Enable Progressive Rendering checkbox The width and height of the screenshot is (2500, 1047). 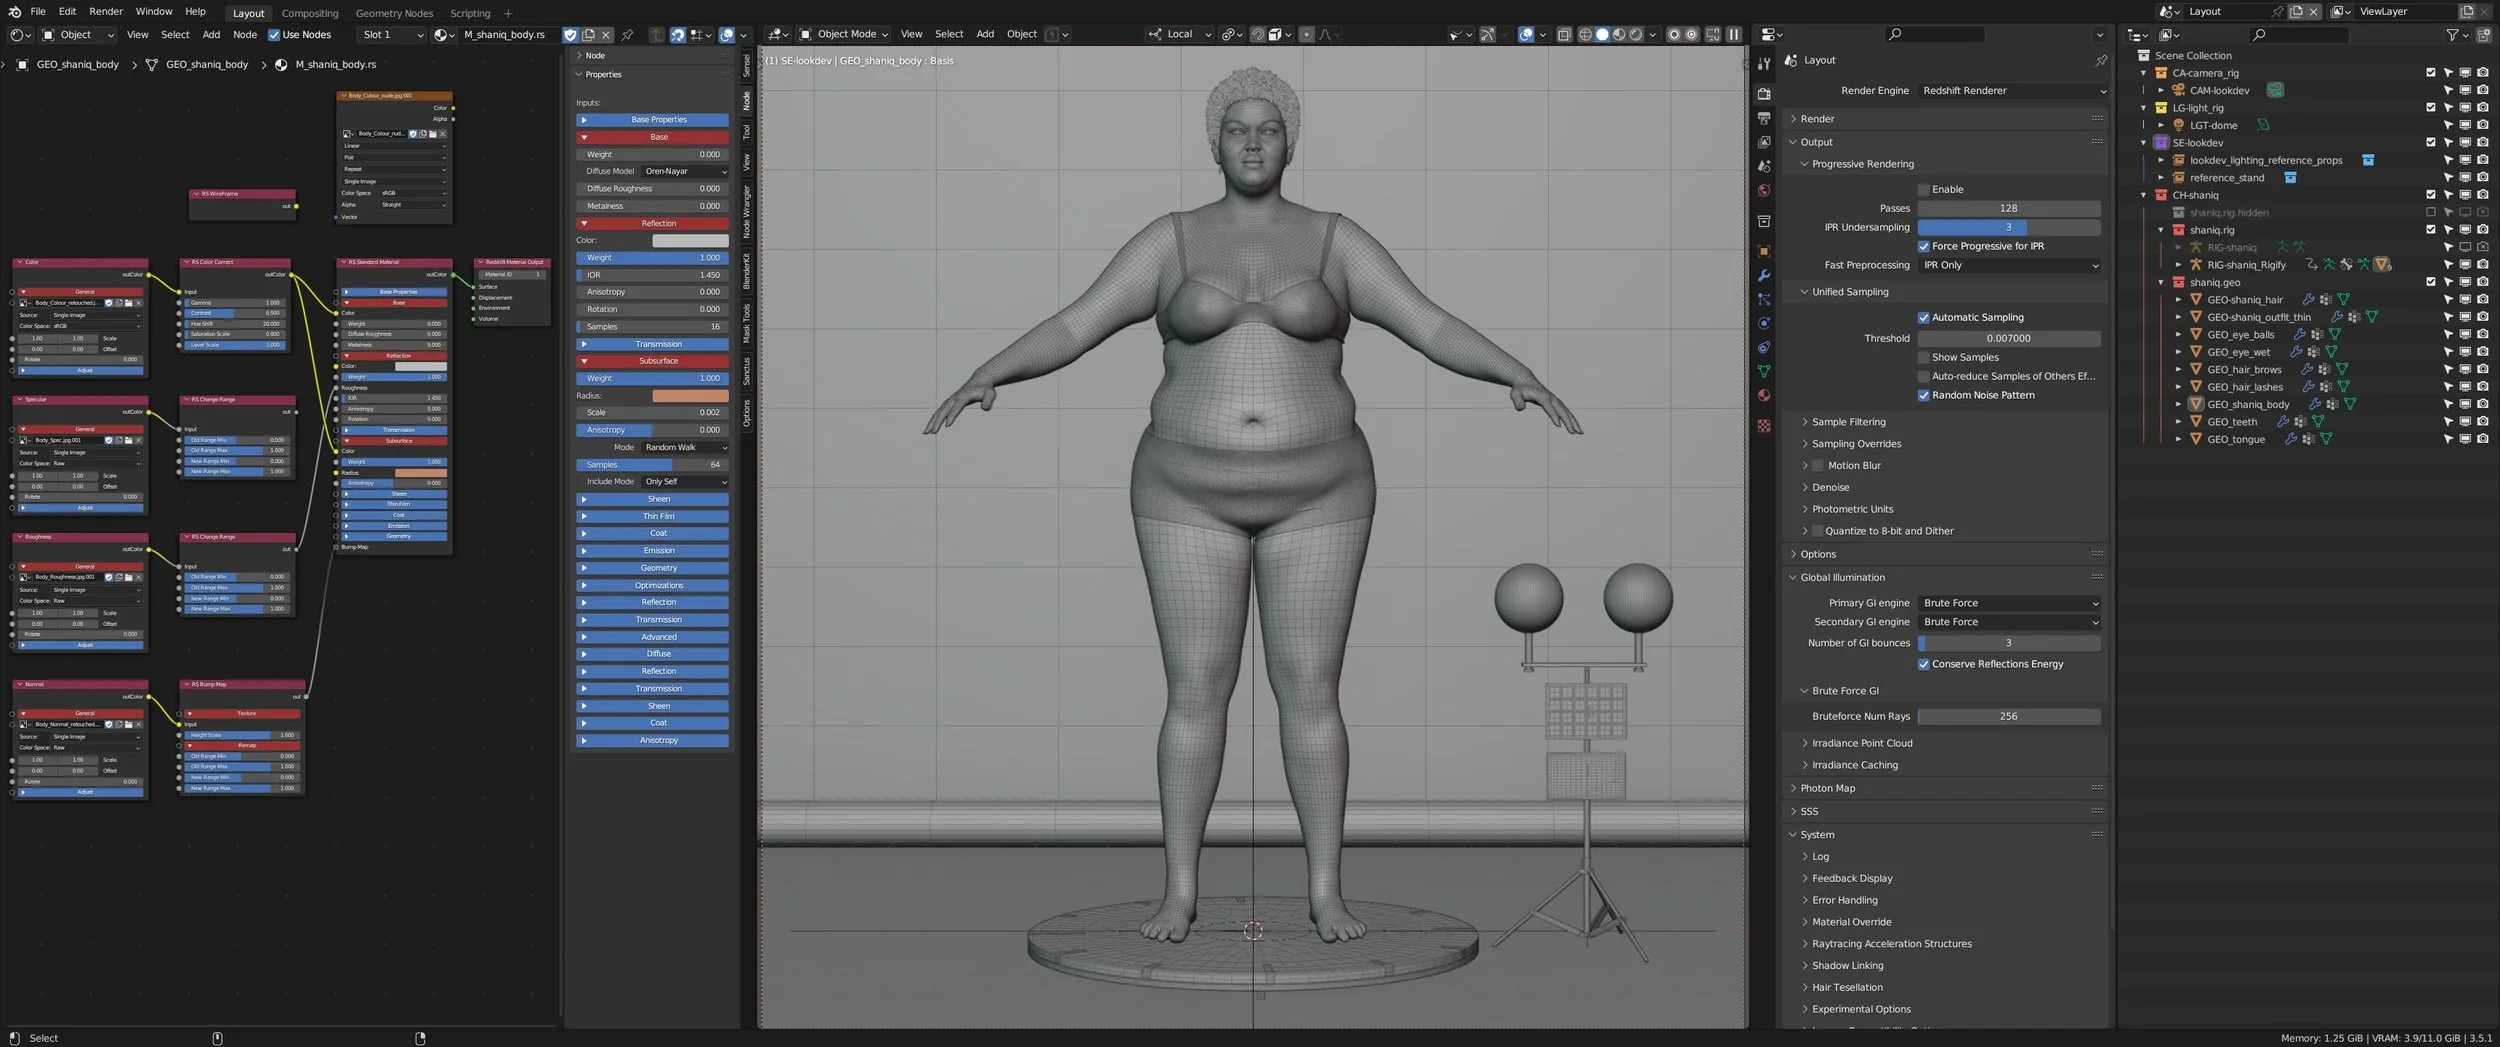point(1923,189)
